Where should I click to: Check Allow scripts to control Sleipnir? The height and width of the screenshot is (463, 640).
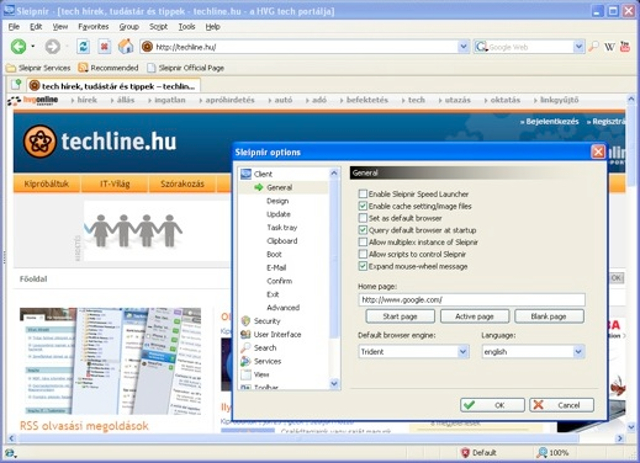pyautogui.click(x=362, y=254)
